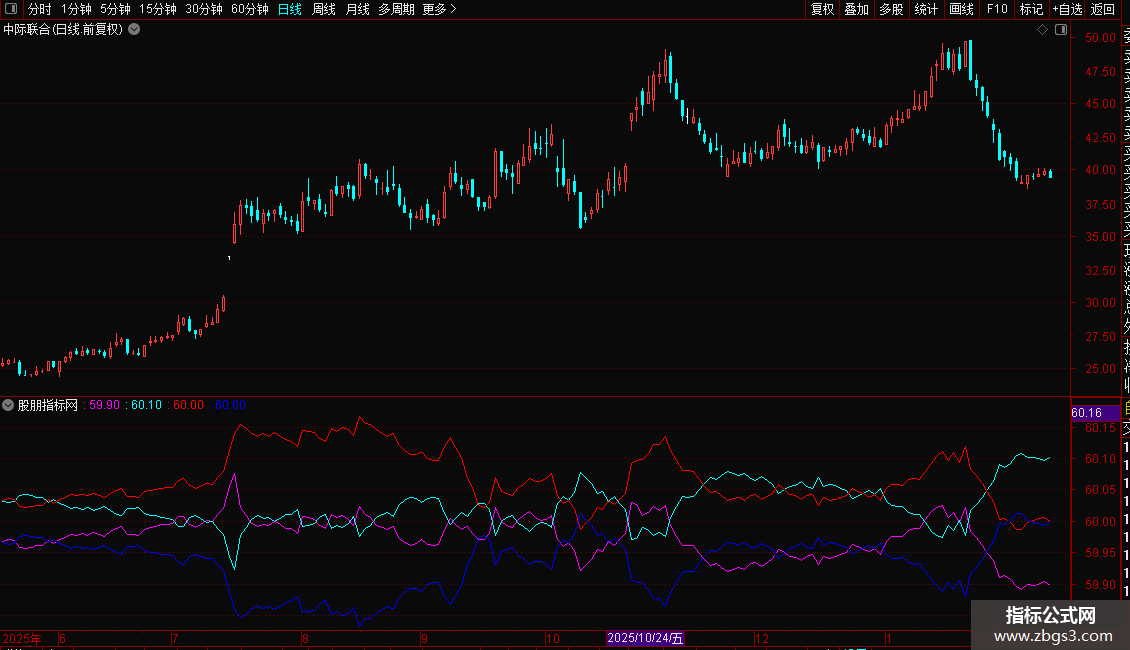Select the 60分钟 period tab
The height and width of the screenshot is (650, 1130).
pyautogui.click(x=250, y=9)
